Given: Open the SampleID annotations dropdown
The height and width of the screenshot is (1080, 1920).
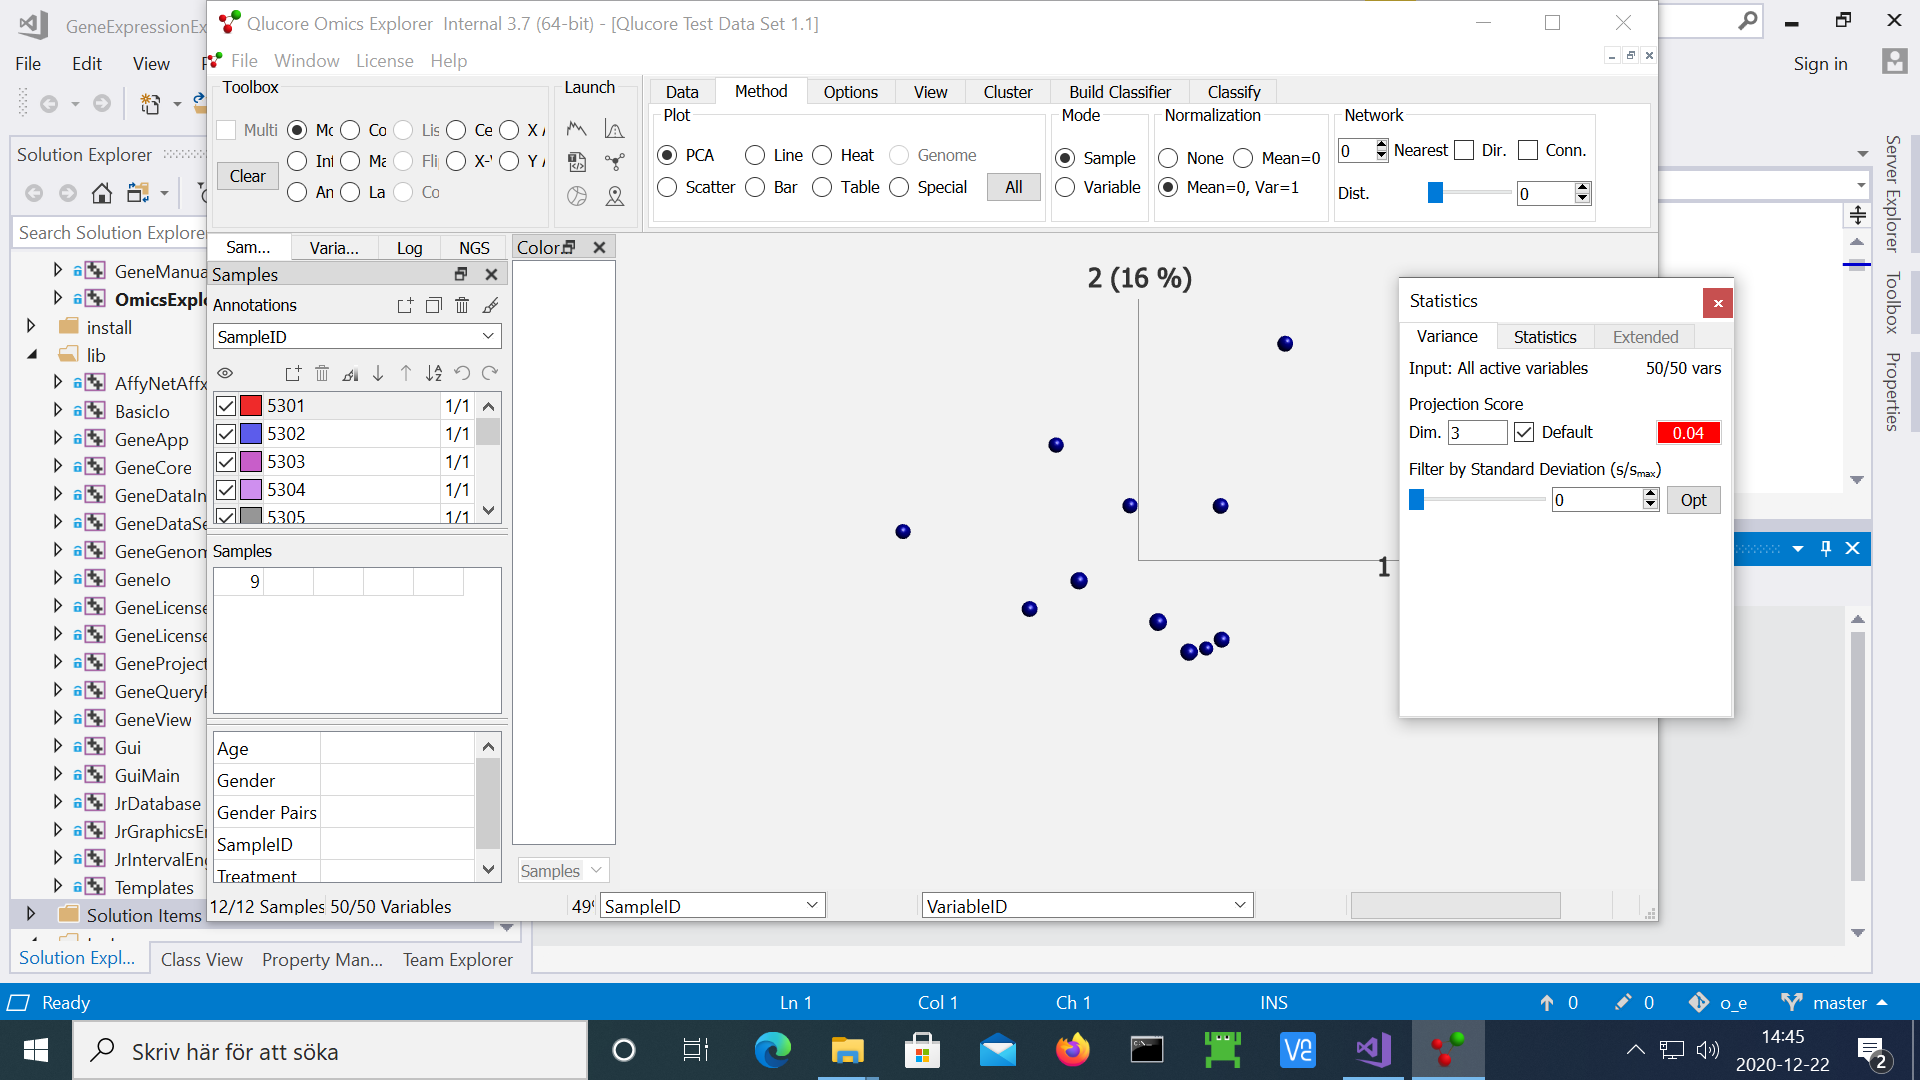Looking at the screenshot, I should pyautogui.click(x=357, y=337).
